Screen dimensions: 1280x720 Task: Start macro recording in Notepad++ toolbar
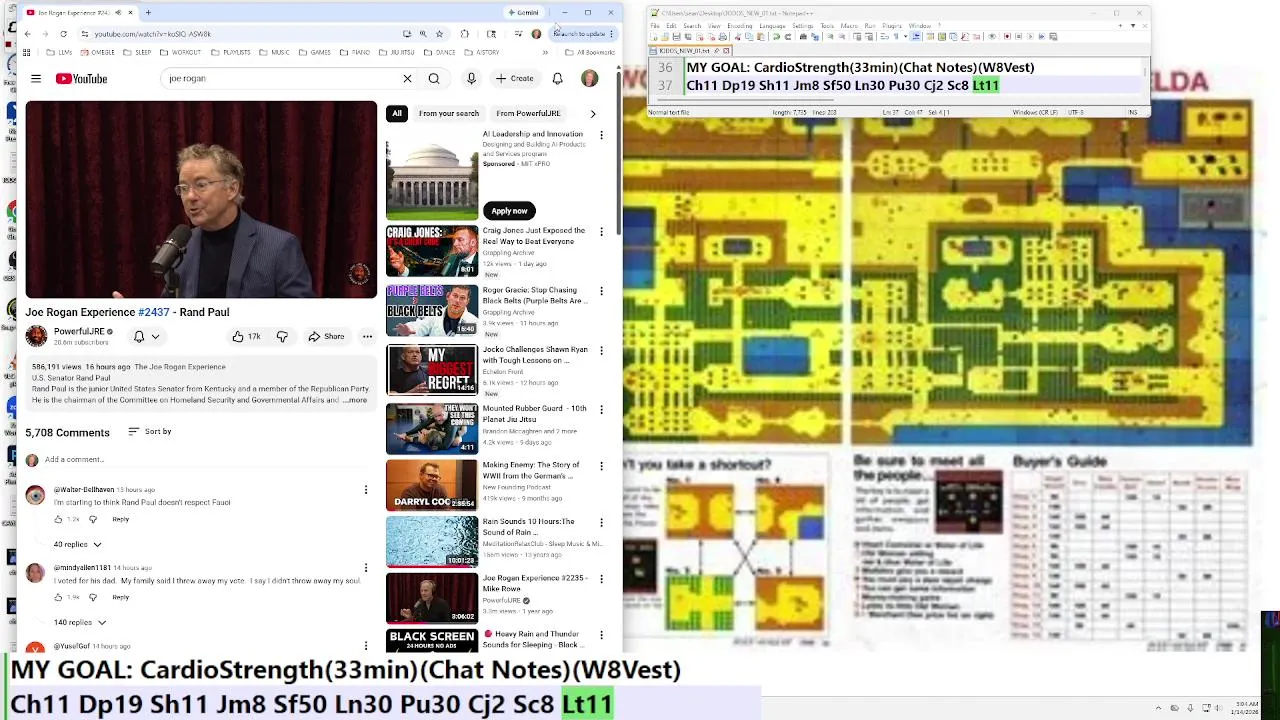1007,36
